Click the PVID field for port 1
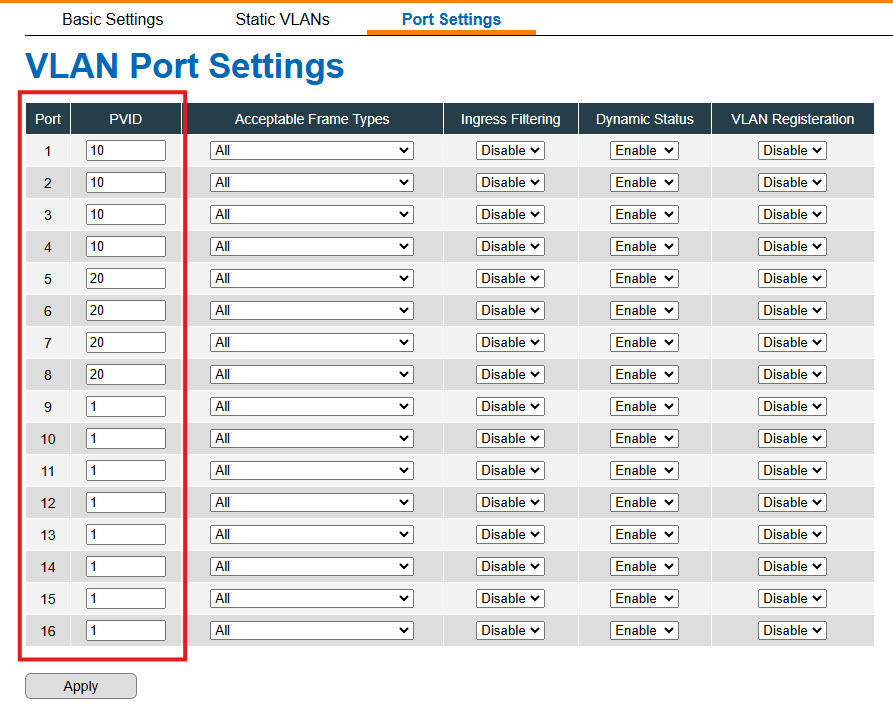Viewport: 893px width, 704px height. [126, 150]
